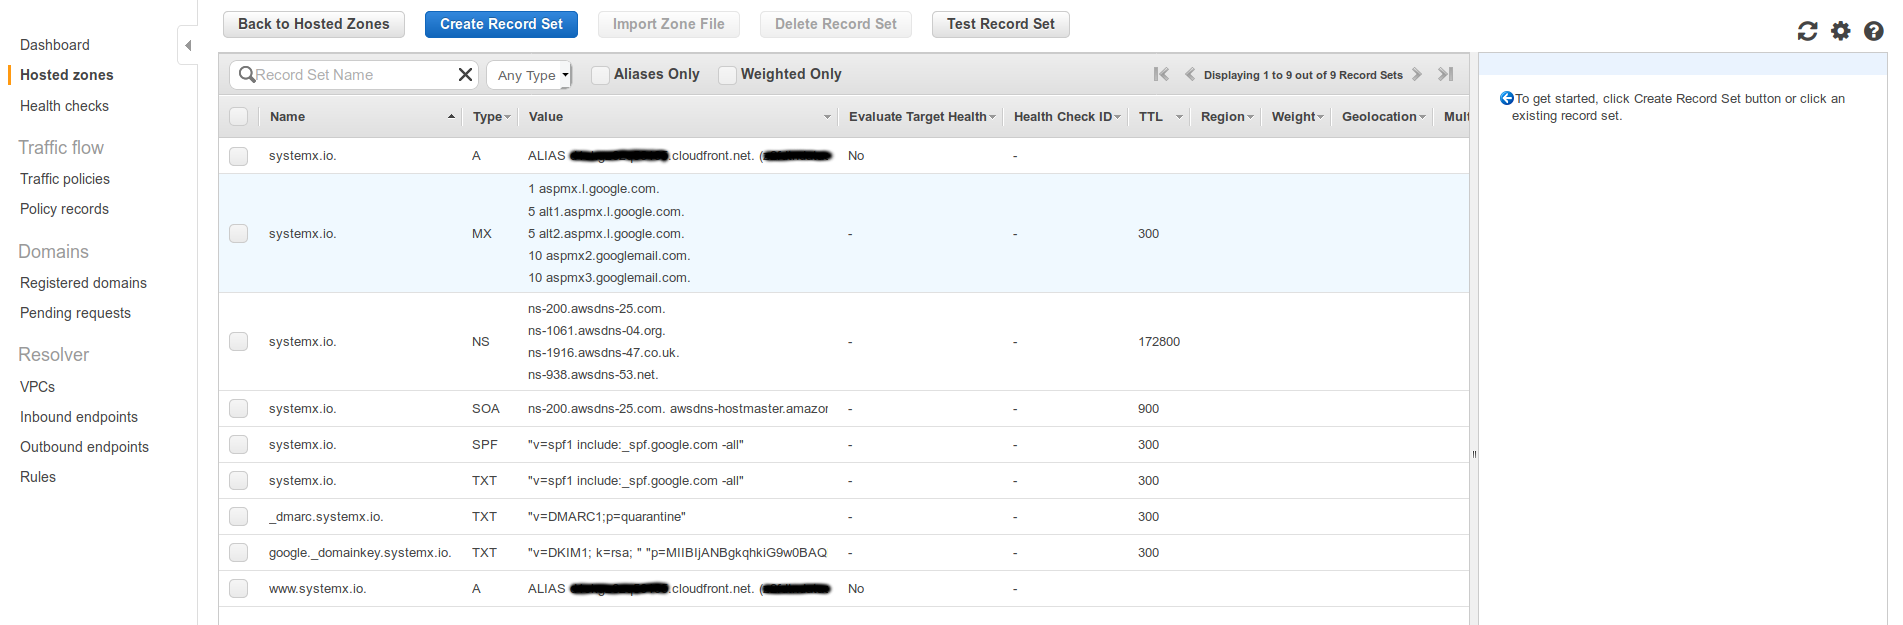1903x625 pixels.
Task: Open Registered domains in the sidebar
Action: (x=83, y=283)
